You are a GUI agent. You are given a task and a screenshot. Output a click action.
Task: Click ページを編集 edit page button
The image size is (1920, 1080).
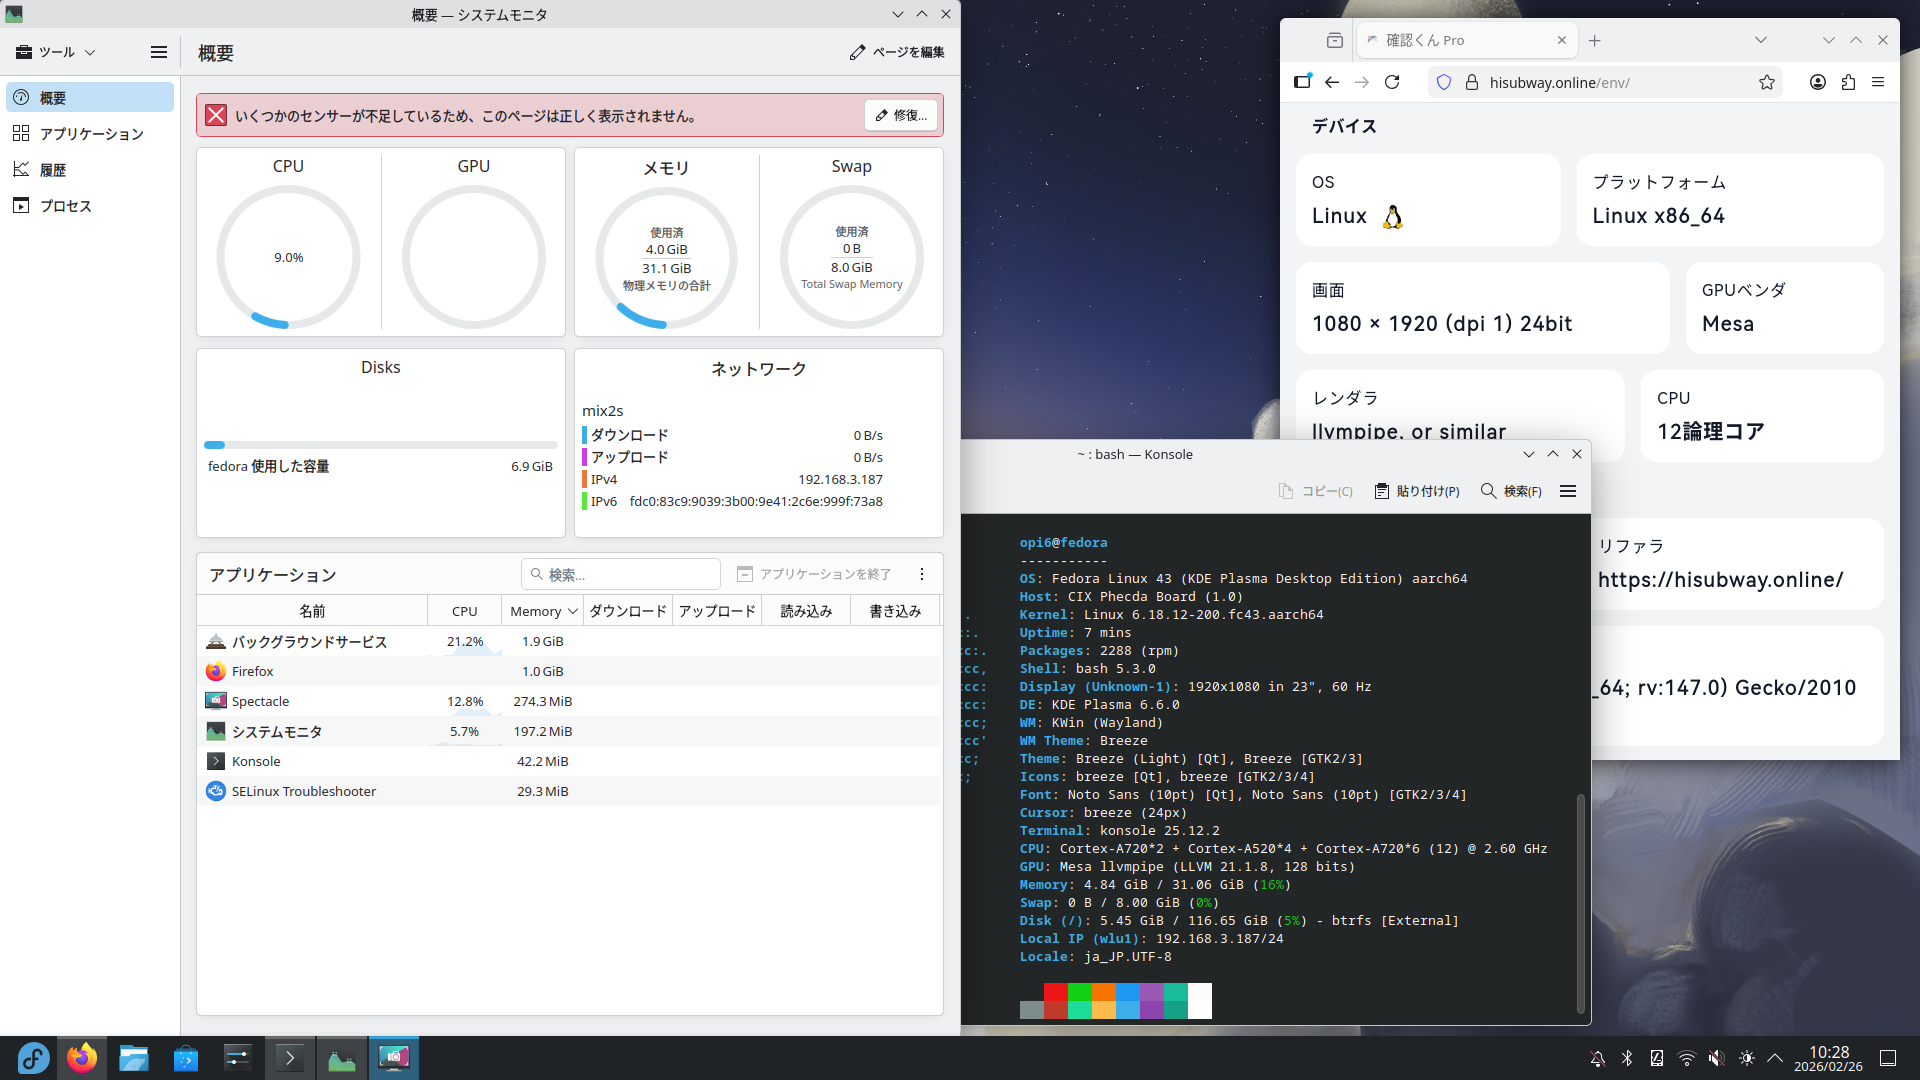coord(897,52)
